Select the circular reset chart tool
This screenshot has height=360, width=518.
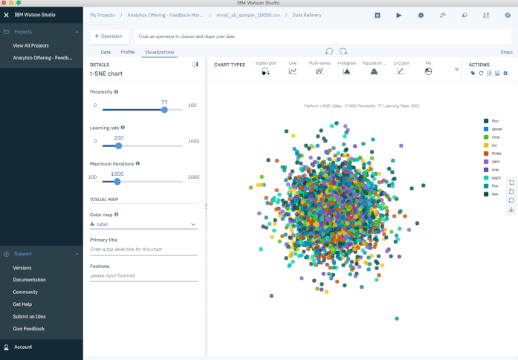click(511, 200)
